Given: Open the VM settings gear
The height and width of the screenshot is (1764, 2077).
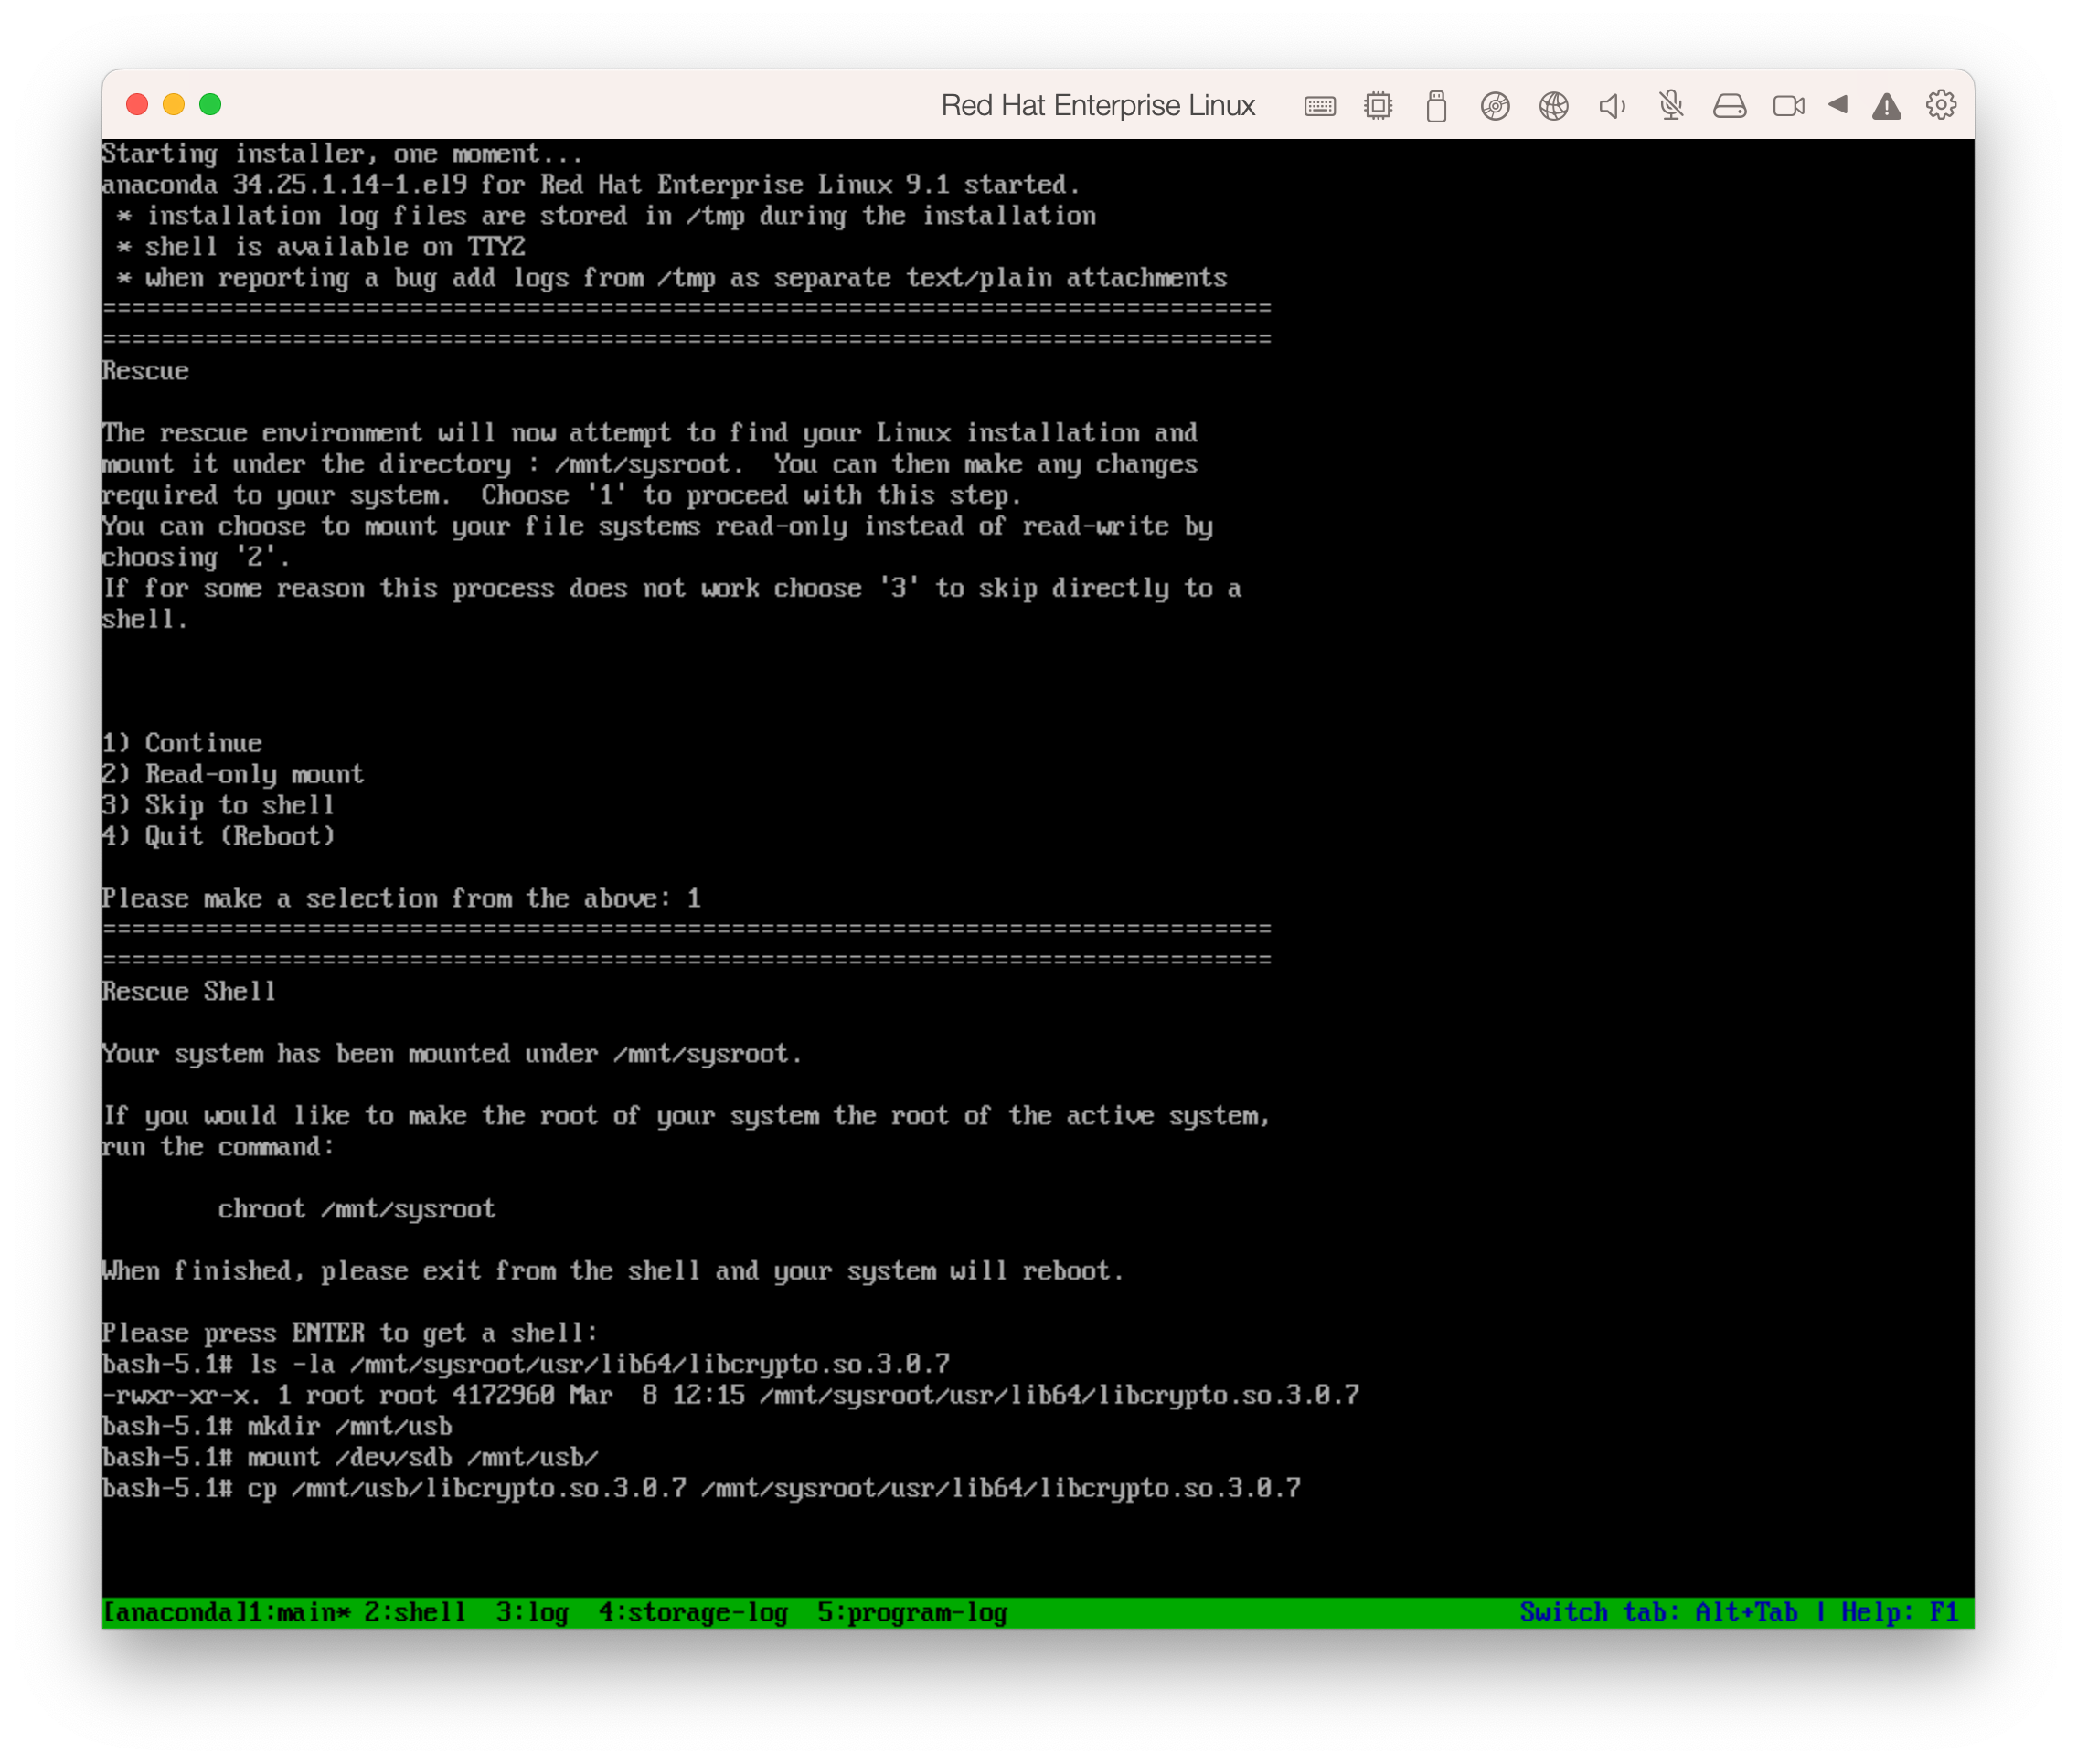Looking at the screenshot, I should click(1940, 105).
